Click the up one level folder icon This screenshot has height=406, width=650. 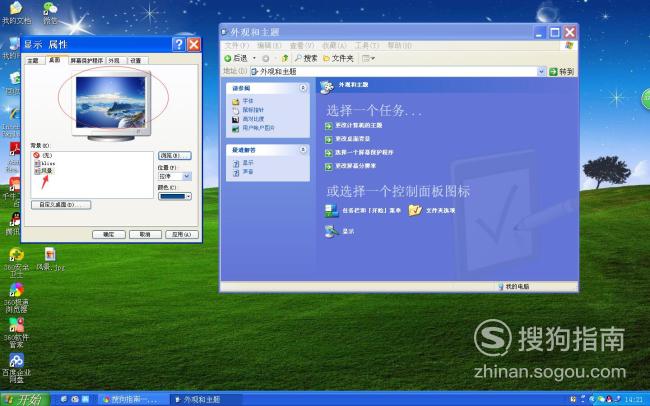[285, 58]
